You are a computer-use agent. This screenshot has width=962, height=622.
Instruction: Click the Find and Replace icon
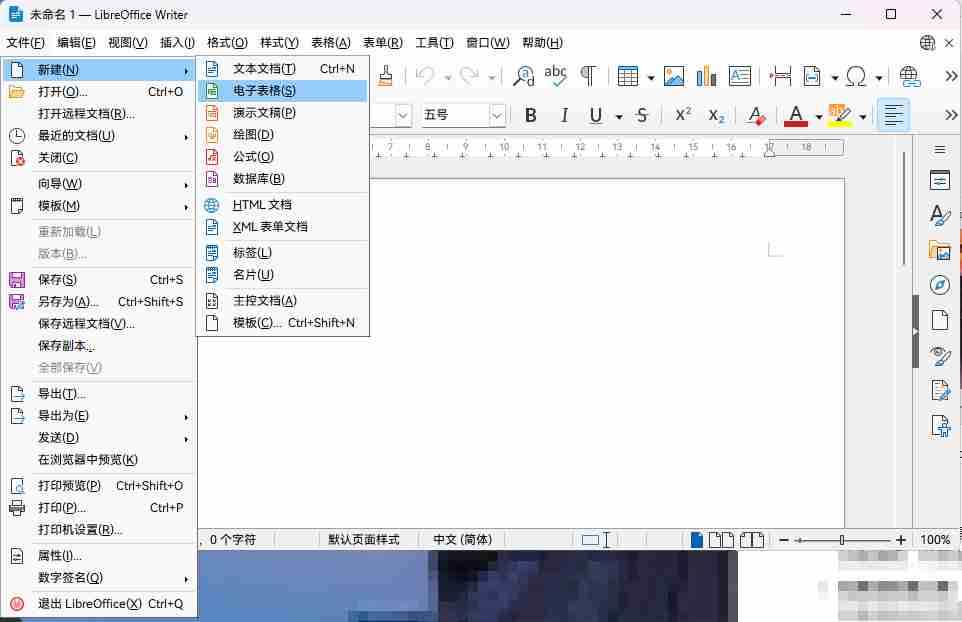tap(523, 76)
